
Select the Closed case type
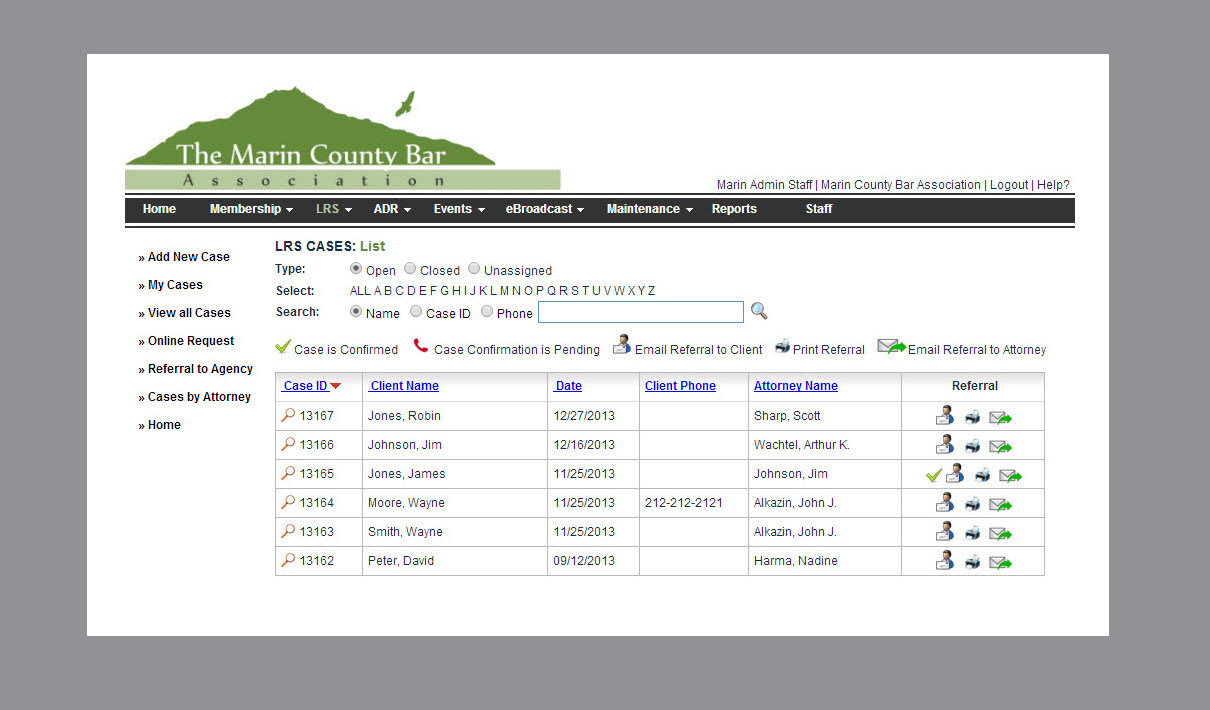[x=410, y=269]
